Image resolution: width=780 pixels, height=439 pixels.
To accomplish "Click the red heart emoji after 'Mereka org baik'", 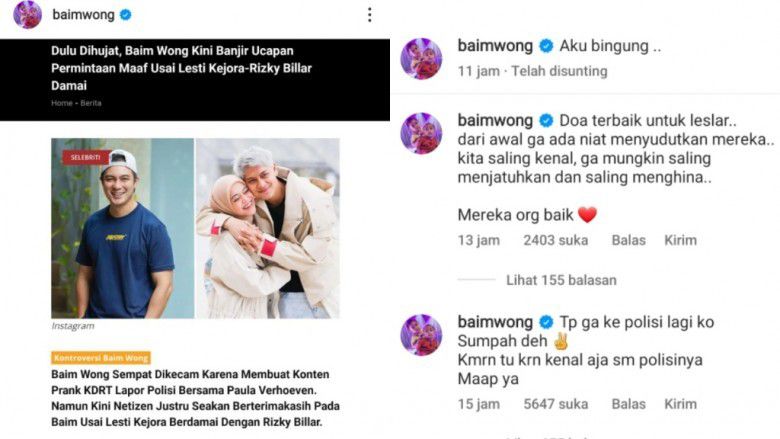I will [x=587, y=215].
